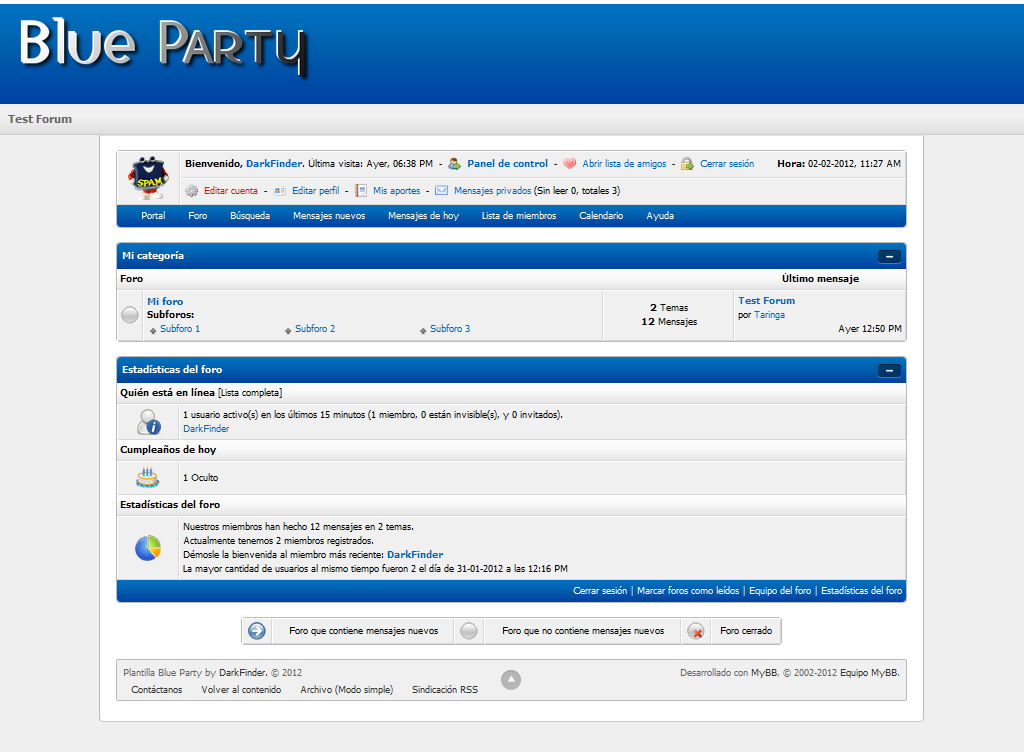Open the Subforo 2 link
The width and height of the screenshot is (1024, 752).
point(315,329)
